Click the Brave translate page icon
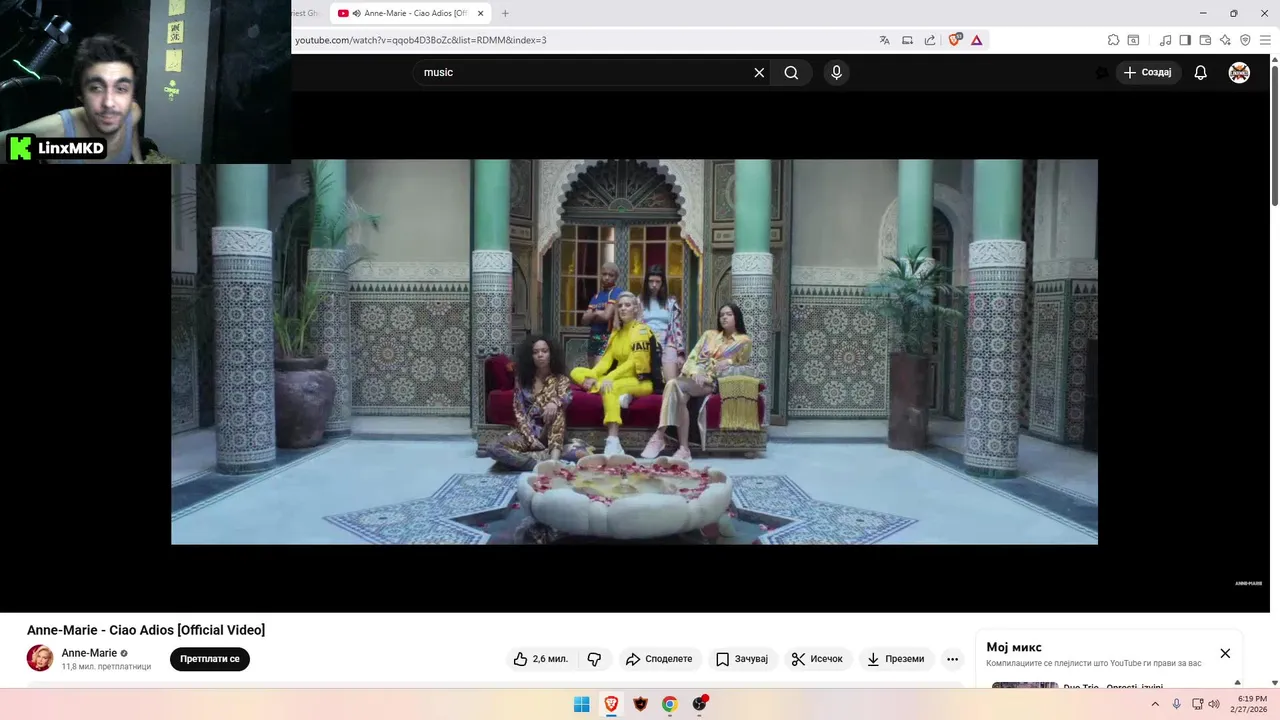 [884, 40]
